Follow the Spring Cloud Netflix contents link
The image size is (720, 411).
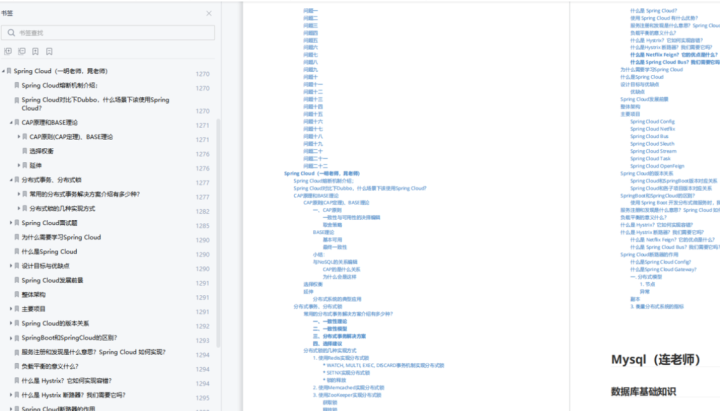pos(652,129)
